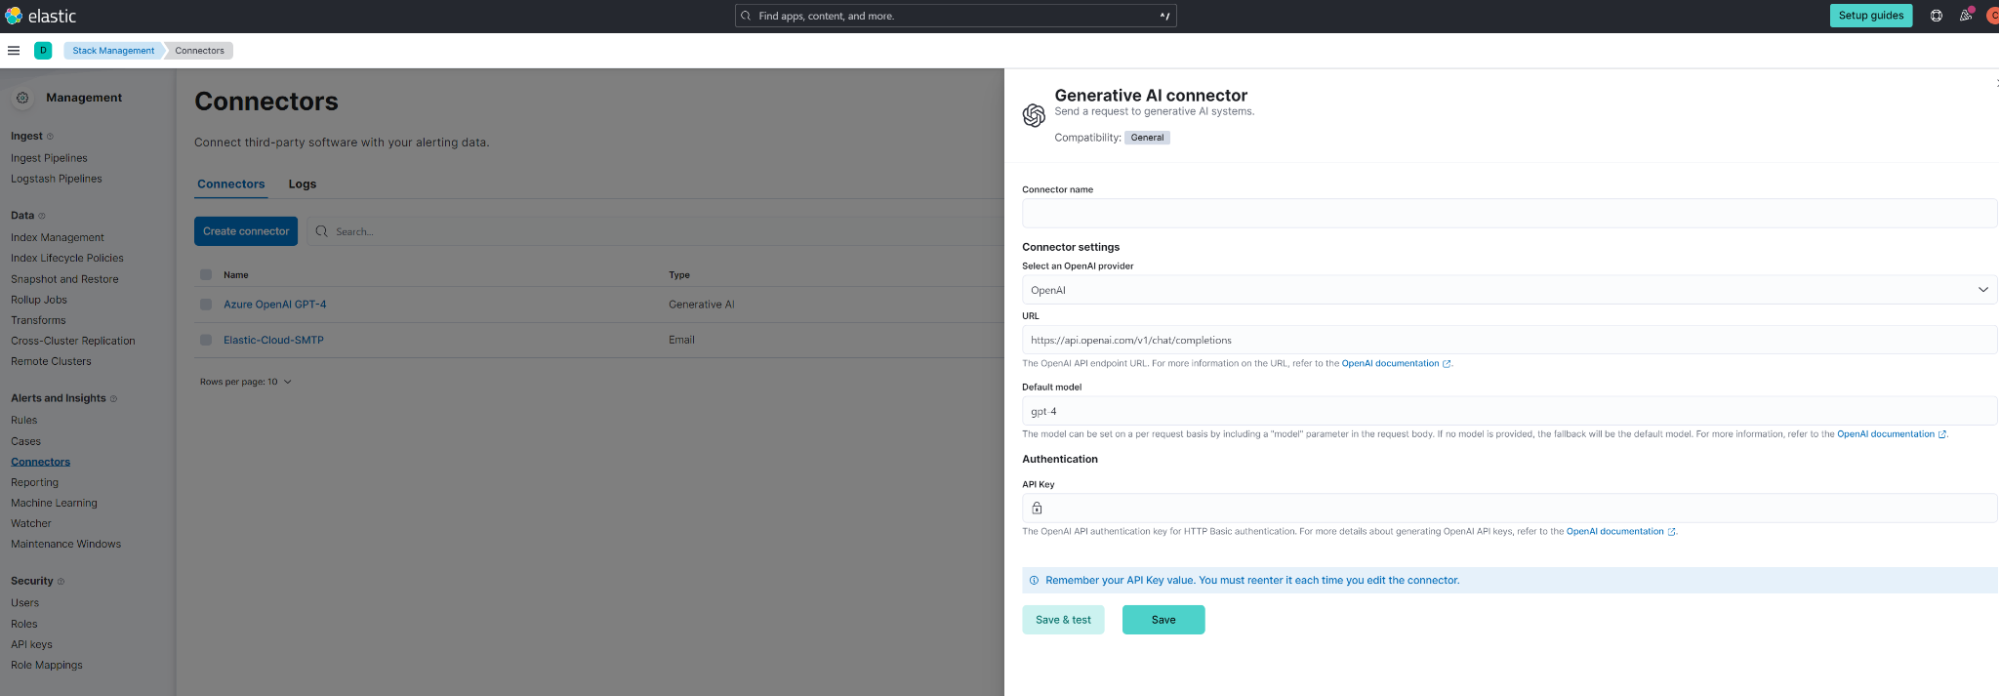Click the magnifier icon in global search
1999x696 pixels.
click(x=746, y=16)
